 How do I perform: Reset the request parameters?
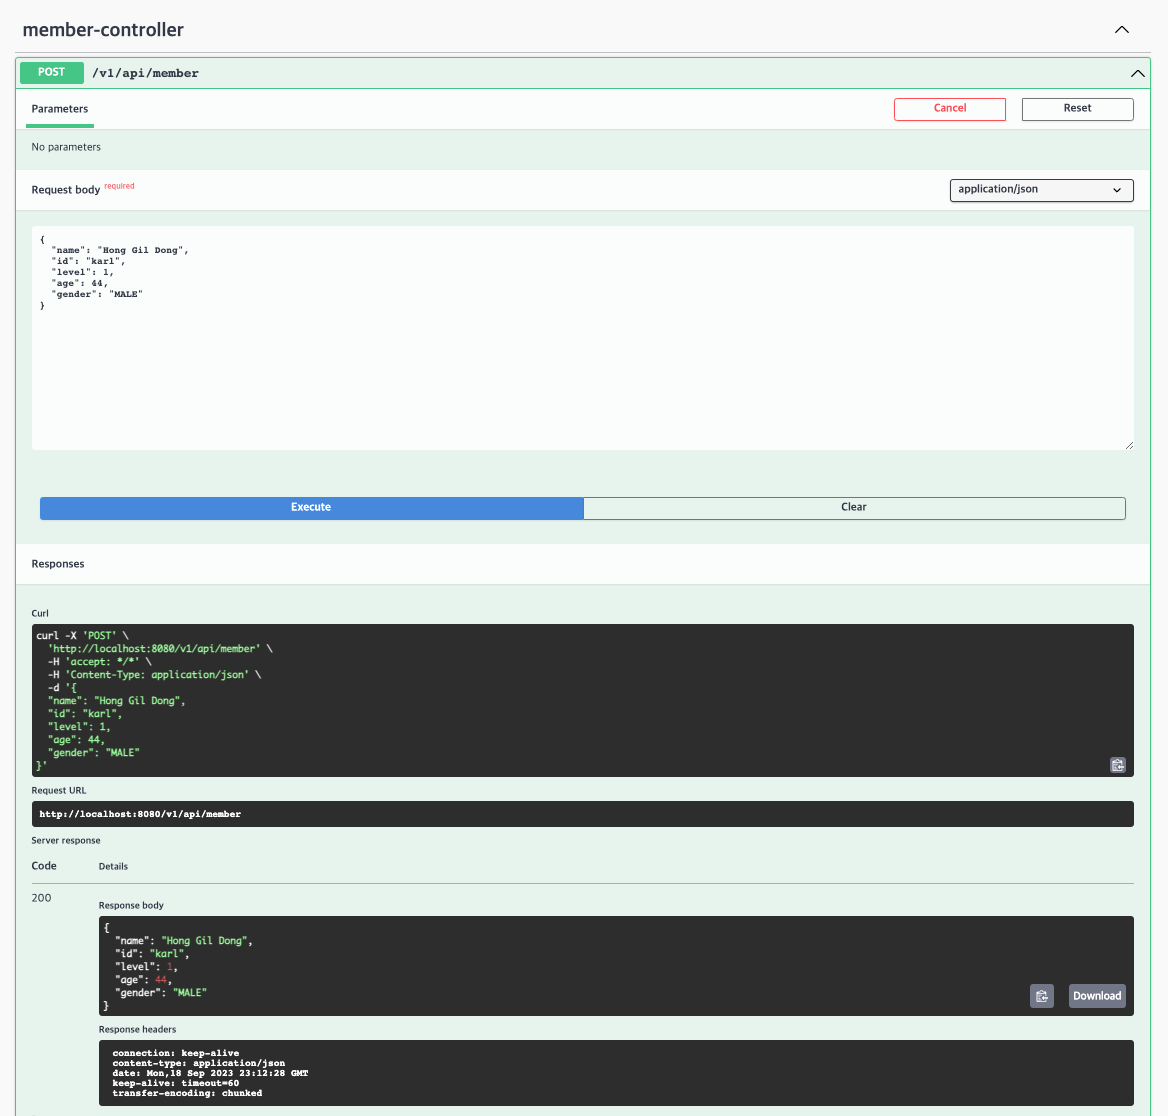tap(1077, 109)
